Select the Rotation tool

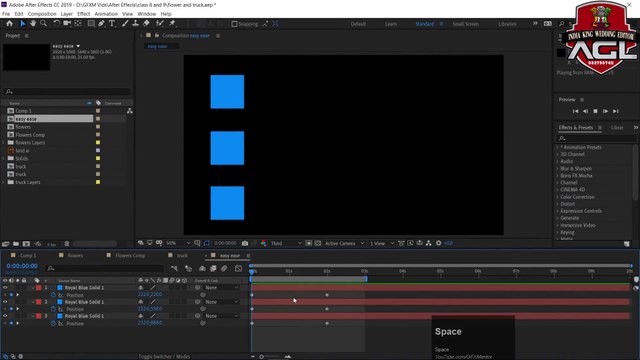click(56, 24)
